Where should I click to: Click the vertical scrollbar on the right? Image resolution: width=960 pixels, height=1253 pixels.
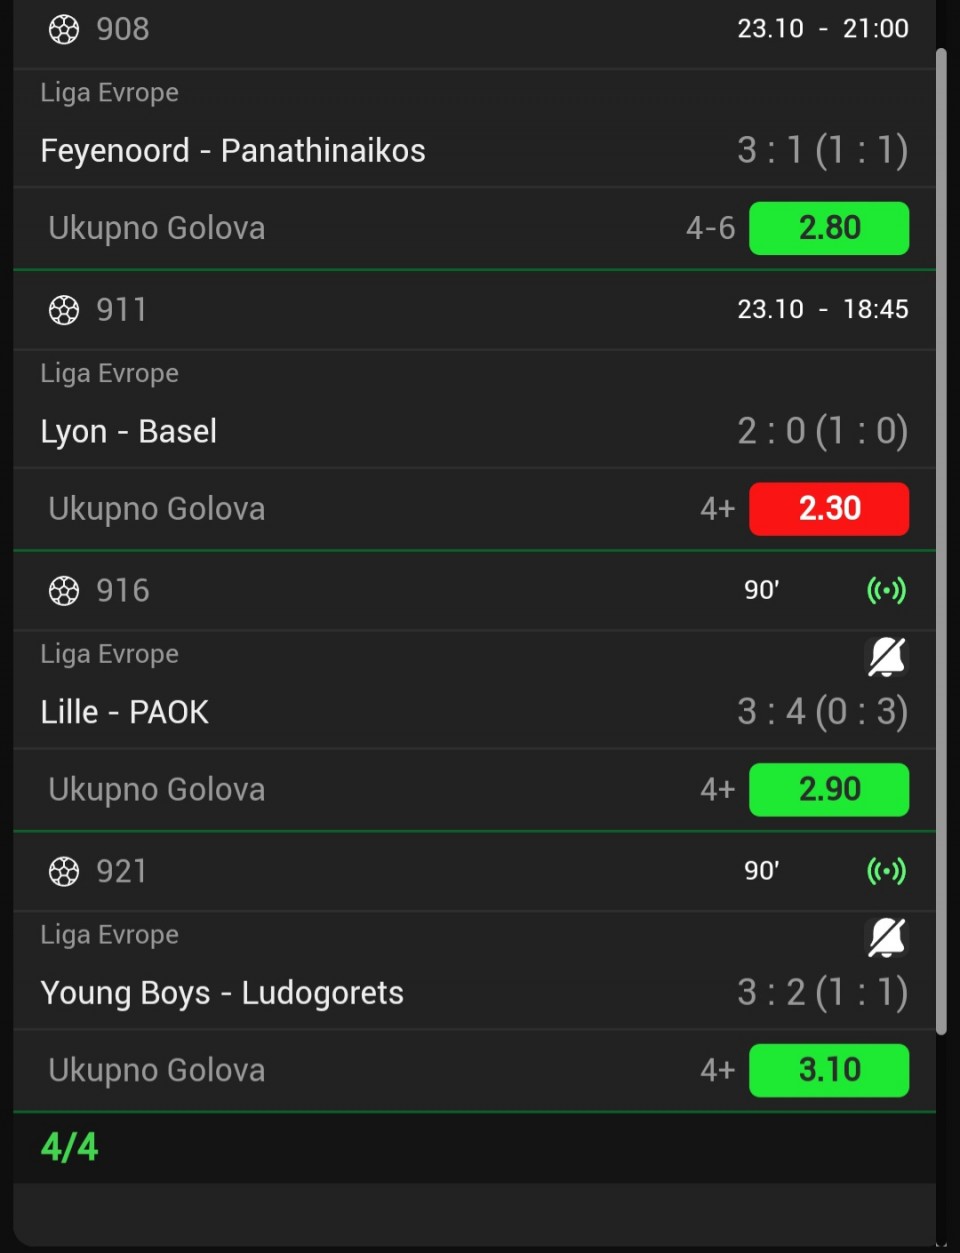coord(941,540)
